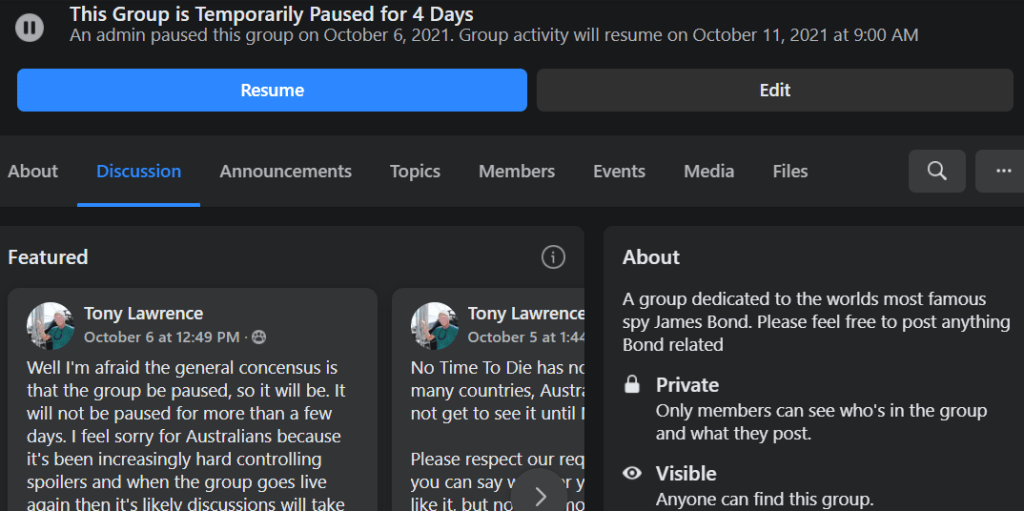Click the pause icon in the banner
Screen dimensions: 1024x511
click(30, 27)
